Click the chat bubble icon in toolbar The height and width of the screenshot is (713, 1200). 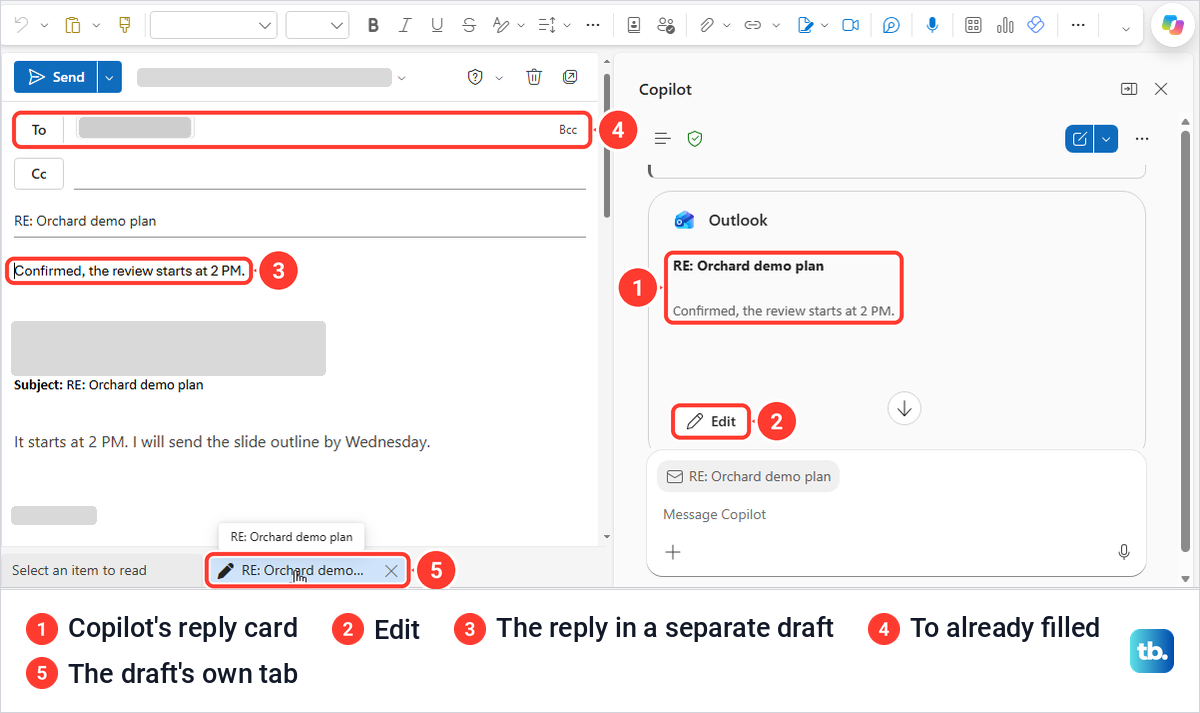point(891,25)
